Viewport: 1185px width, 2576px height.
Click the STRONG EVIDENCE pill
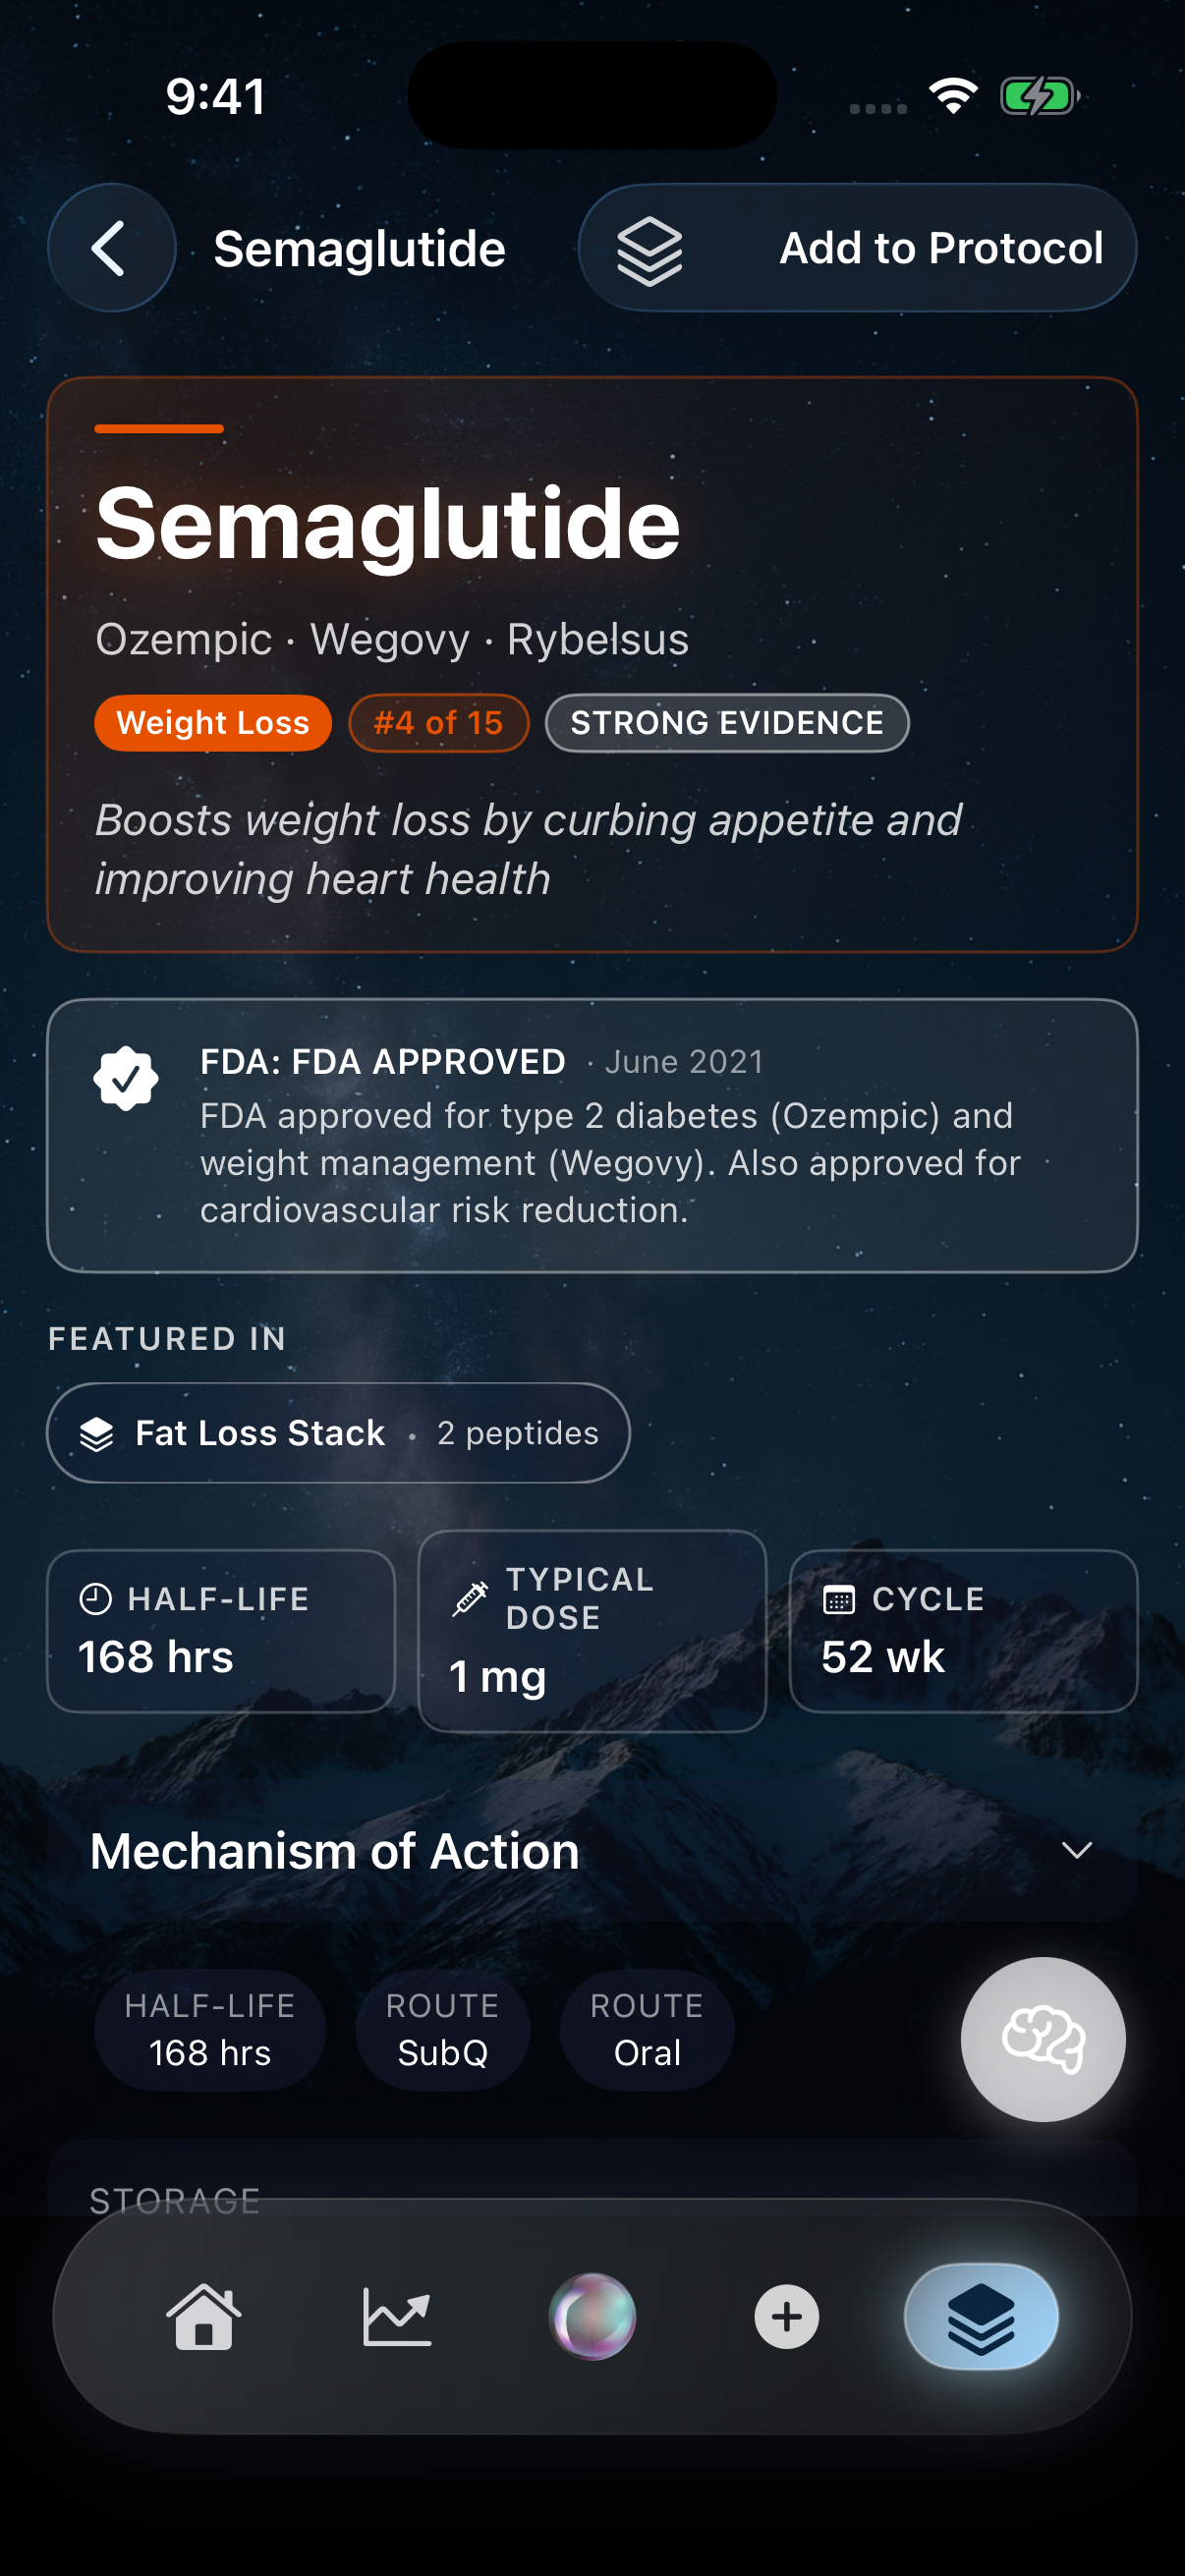[x=725, y=722]
